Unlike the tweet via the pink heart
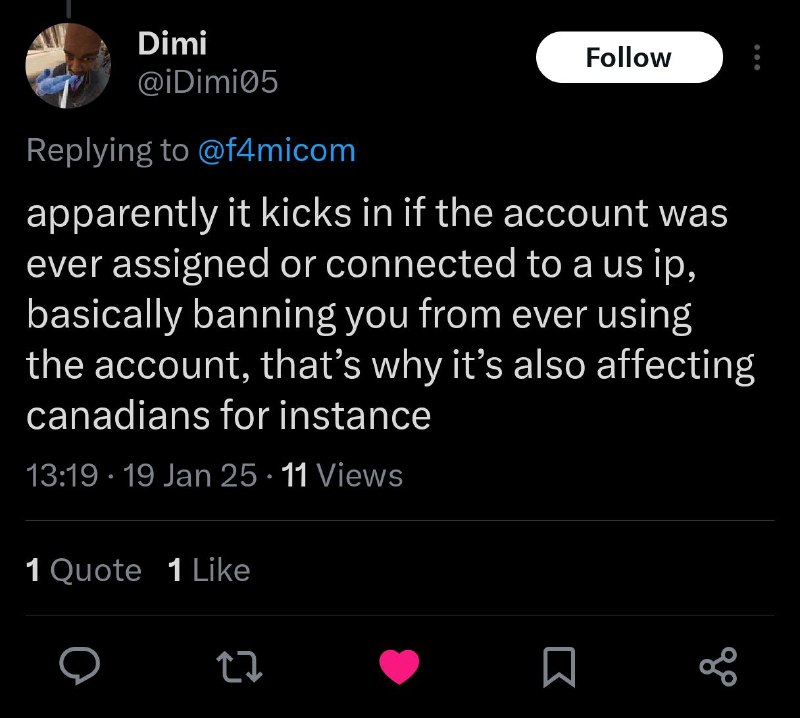800x718 pixels. click(x=399, y=667)
